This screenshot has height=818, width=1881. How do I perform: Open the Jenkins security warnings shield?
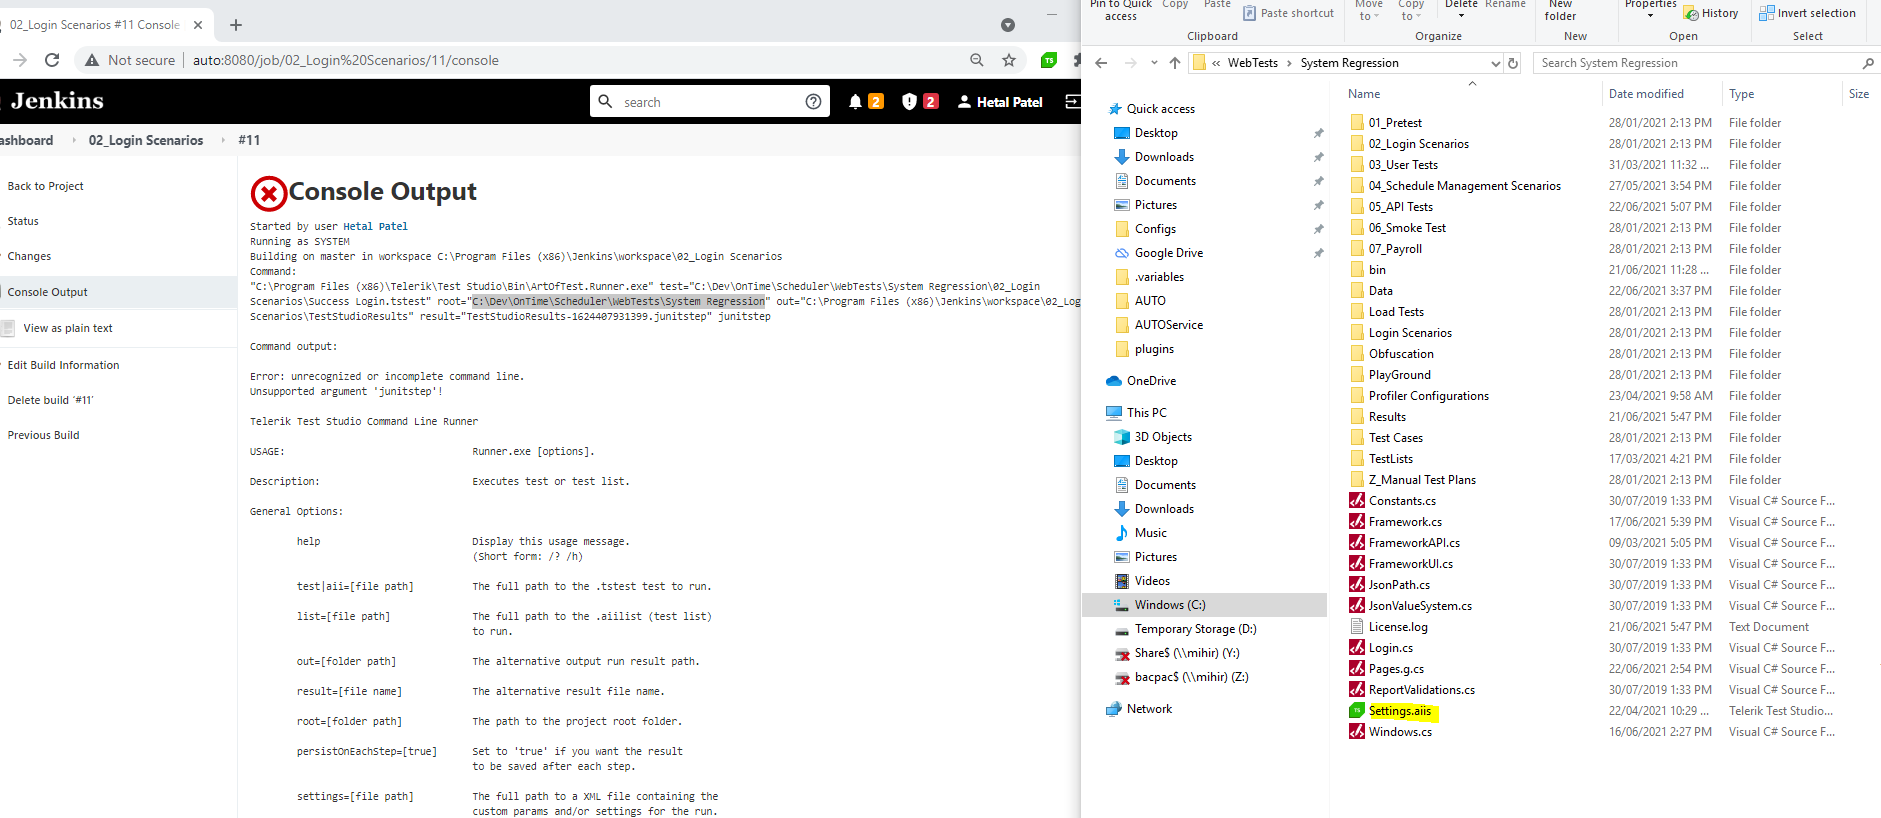[x=909, y=102]
